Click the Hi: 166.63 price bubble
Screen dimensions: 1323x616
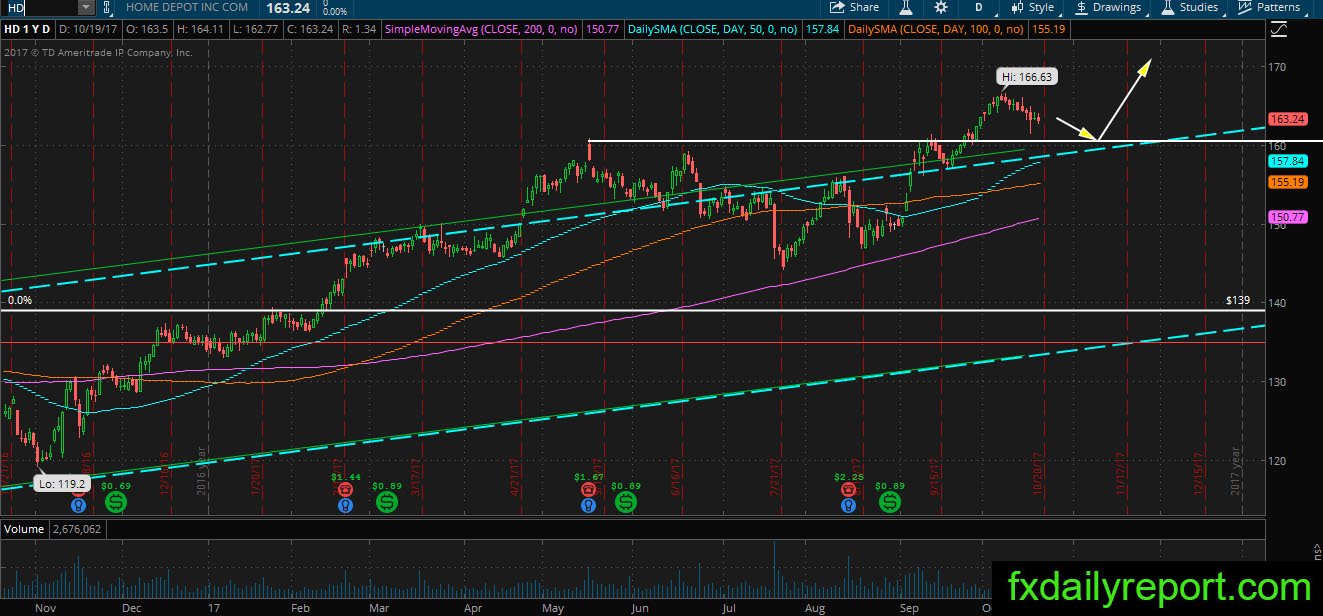(x=1027, y=76)
